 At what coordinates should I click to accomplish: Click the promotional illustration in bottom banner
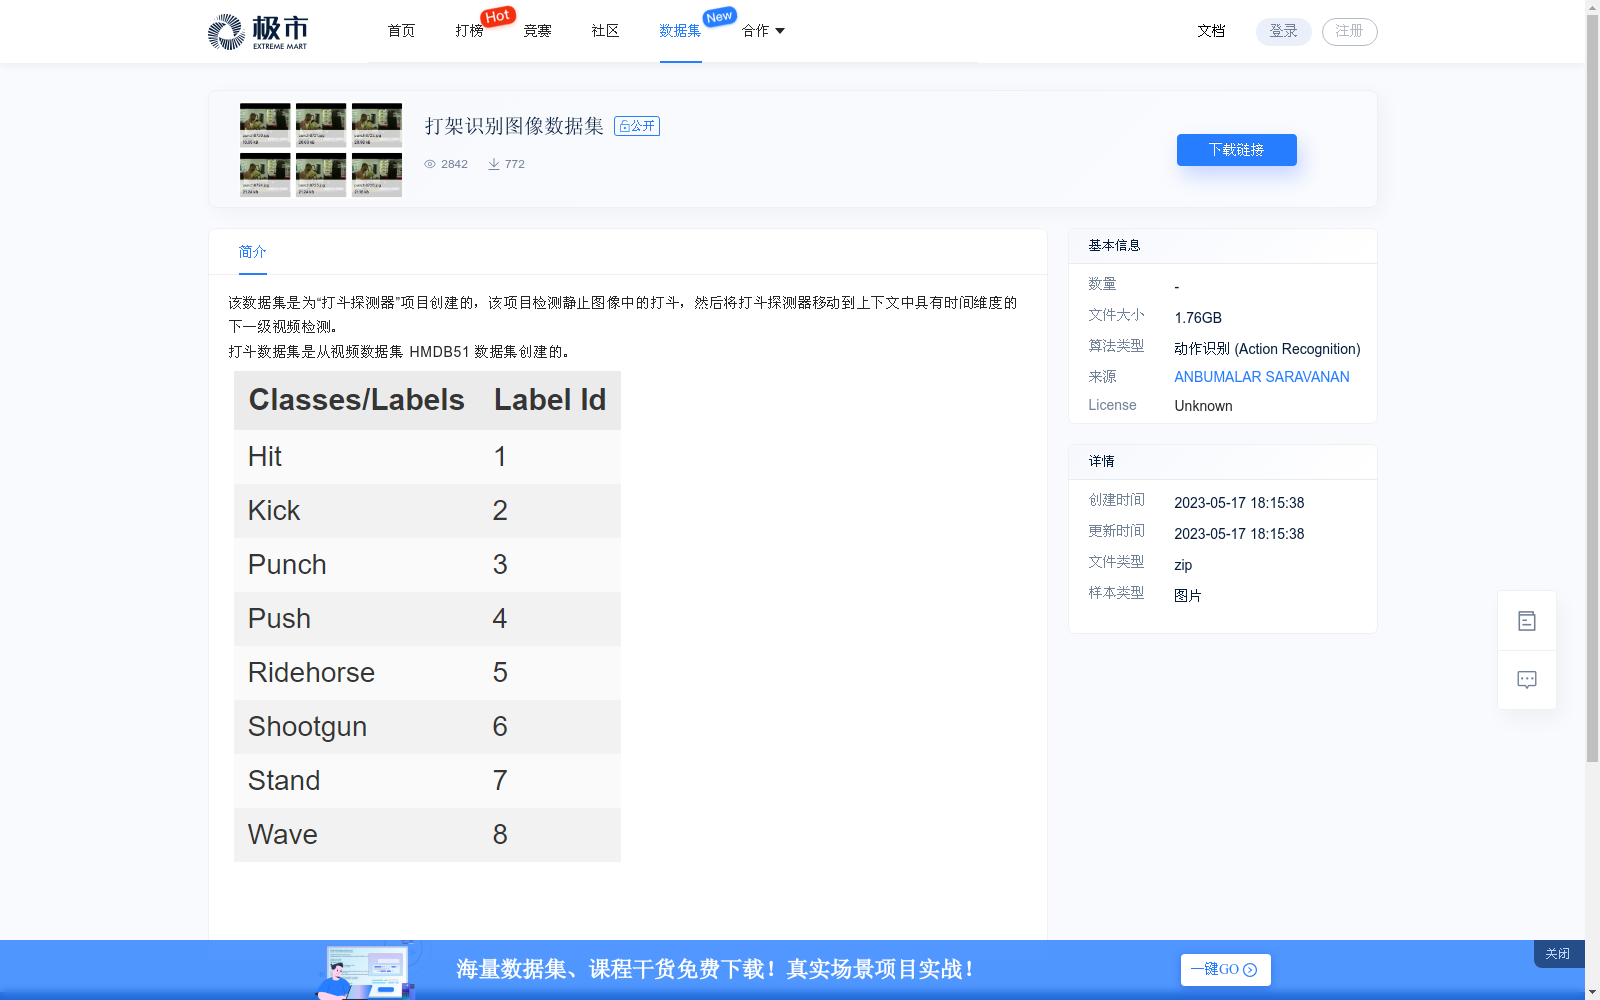click(367, 970)
